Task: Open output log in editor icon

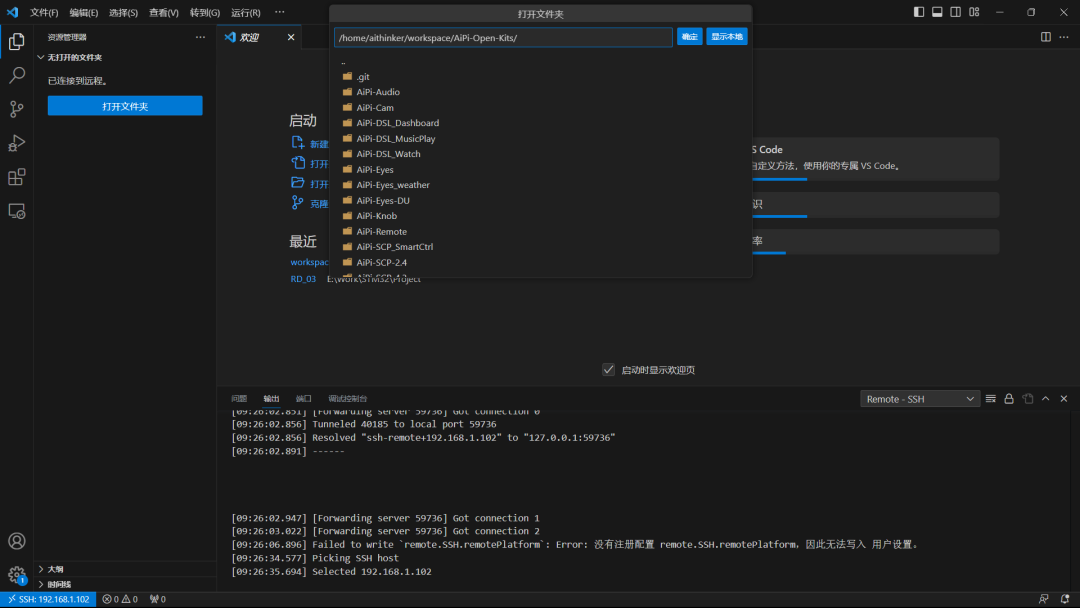Action: pos(1028,399)
